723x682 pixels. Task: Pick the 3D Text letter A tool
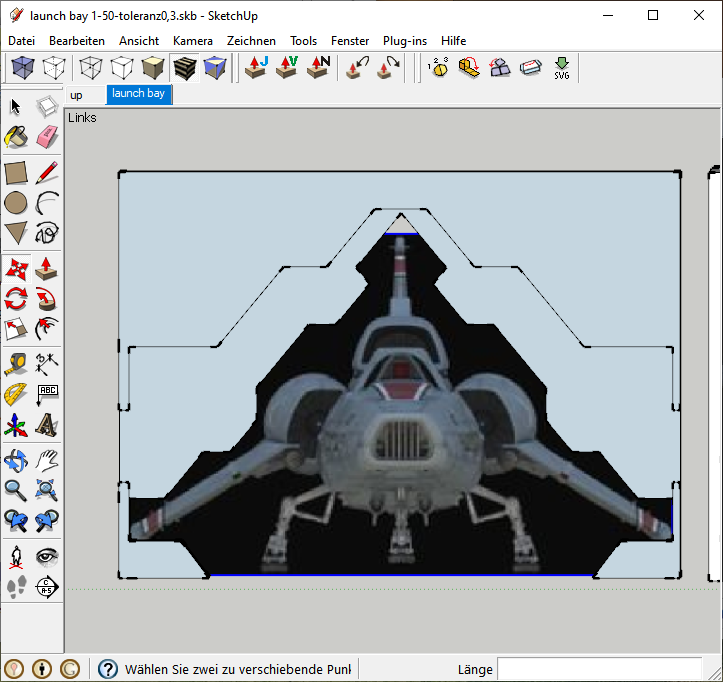click(x=47, y=425)
